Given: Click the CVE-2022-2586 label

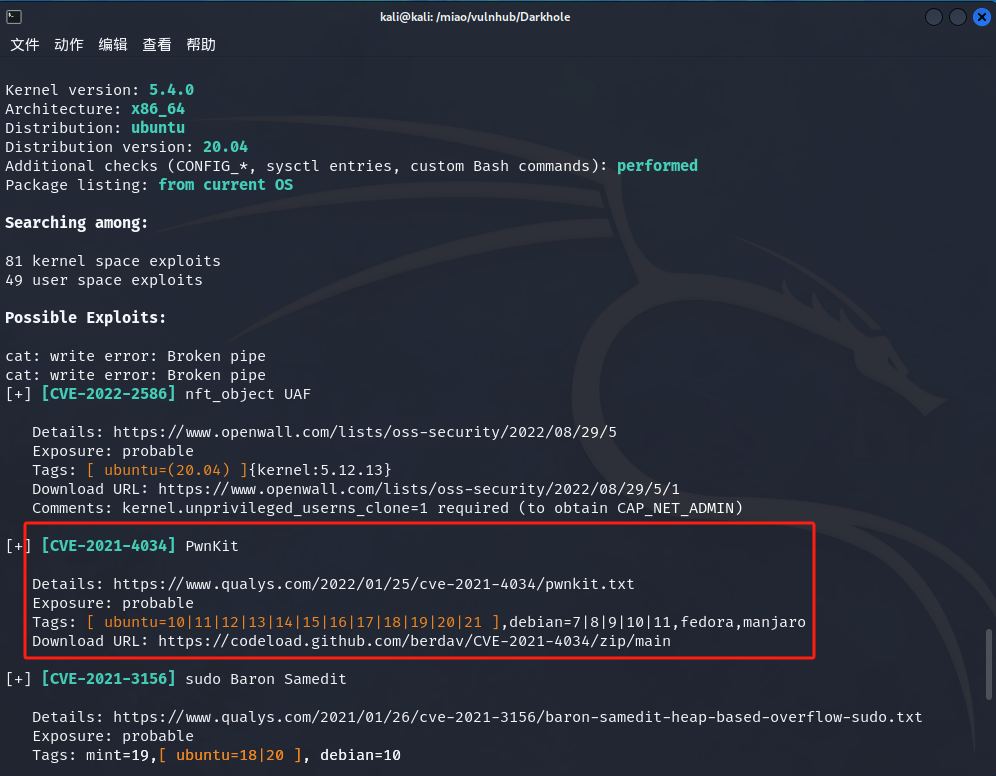Looking at the screenshot, I should [108, 394].
